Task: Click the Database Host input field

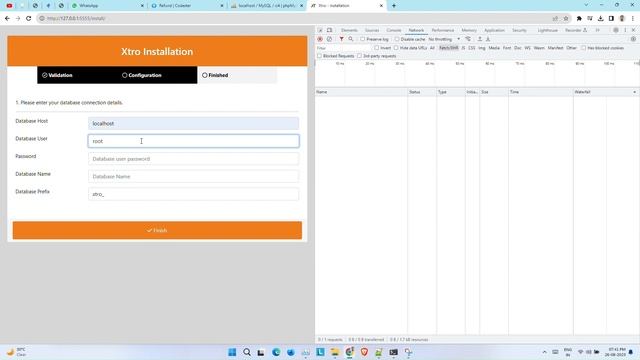Action: pos(193,123)
